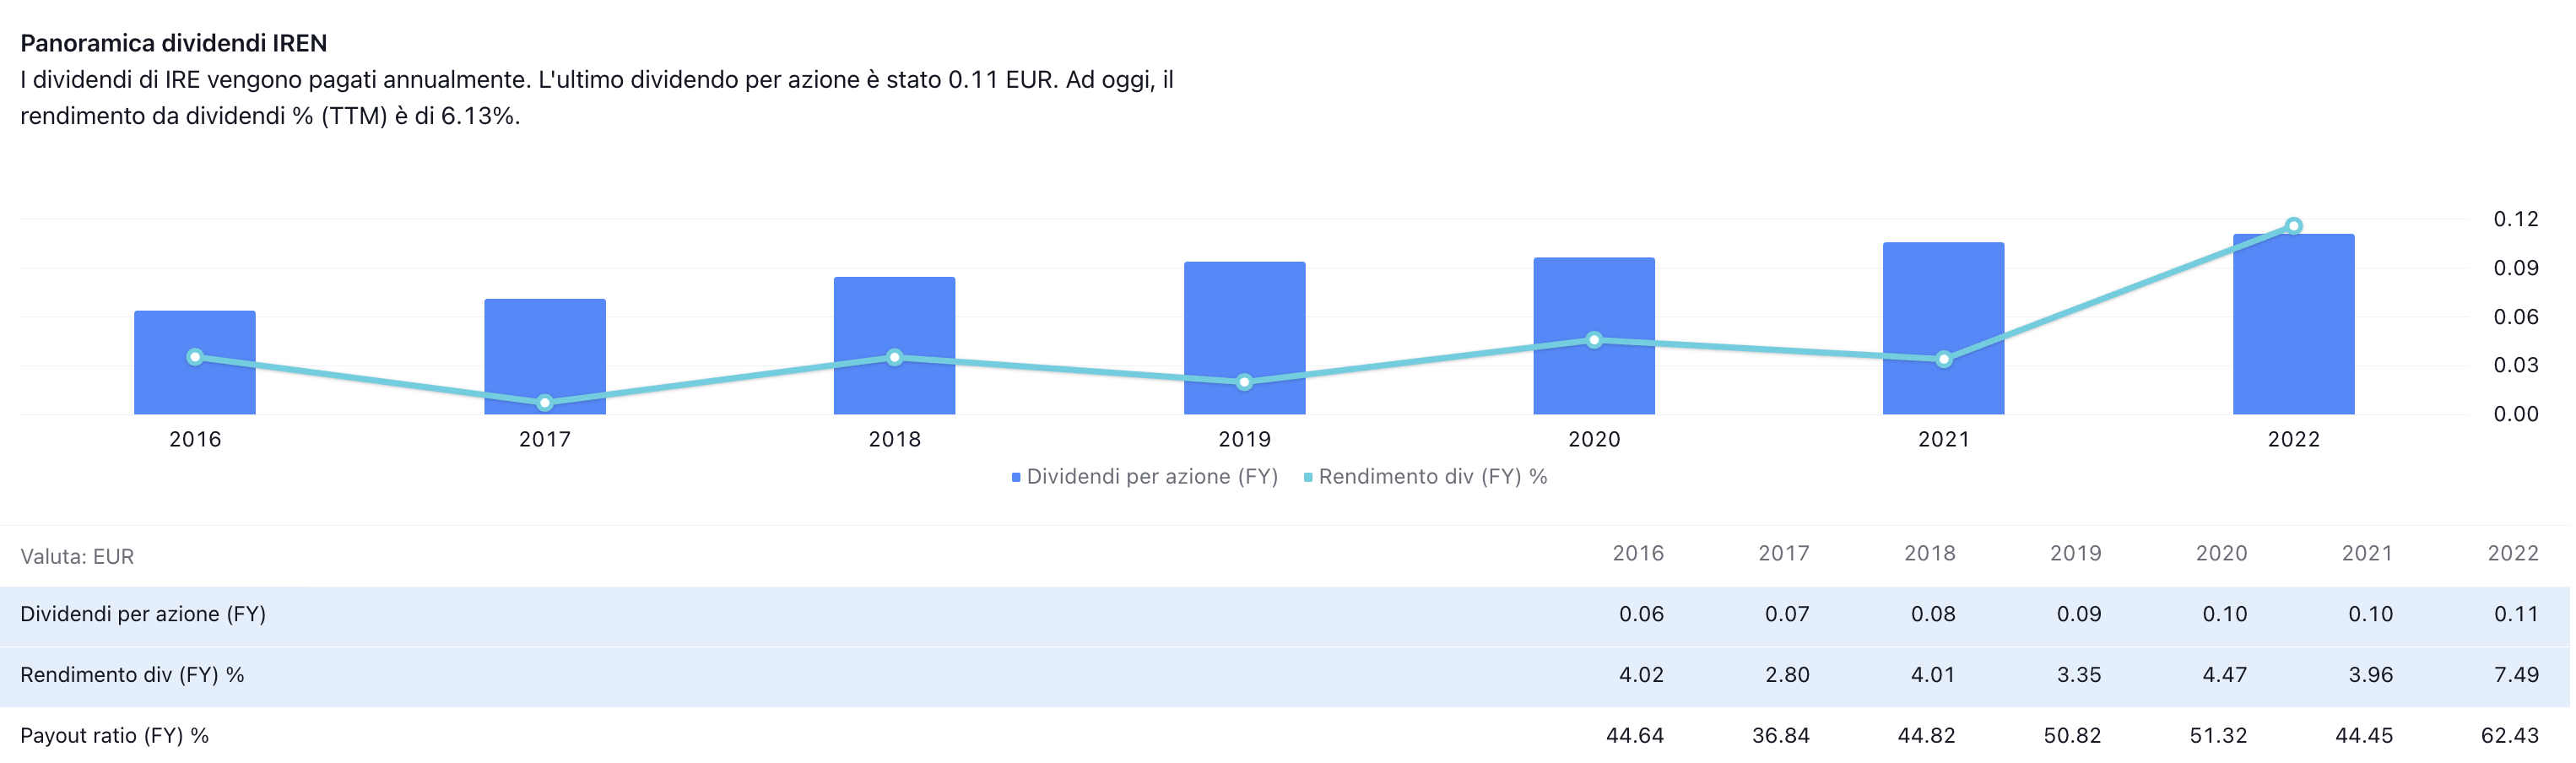This screenshot has height=763, width=2576.
Task: Click the 7.49 dividend yield cell
Action: point(2516,675)
